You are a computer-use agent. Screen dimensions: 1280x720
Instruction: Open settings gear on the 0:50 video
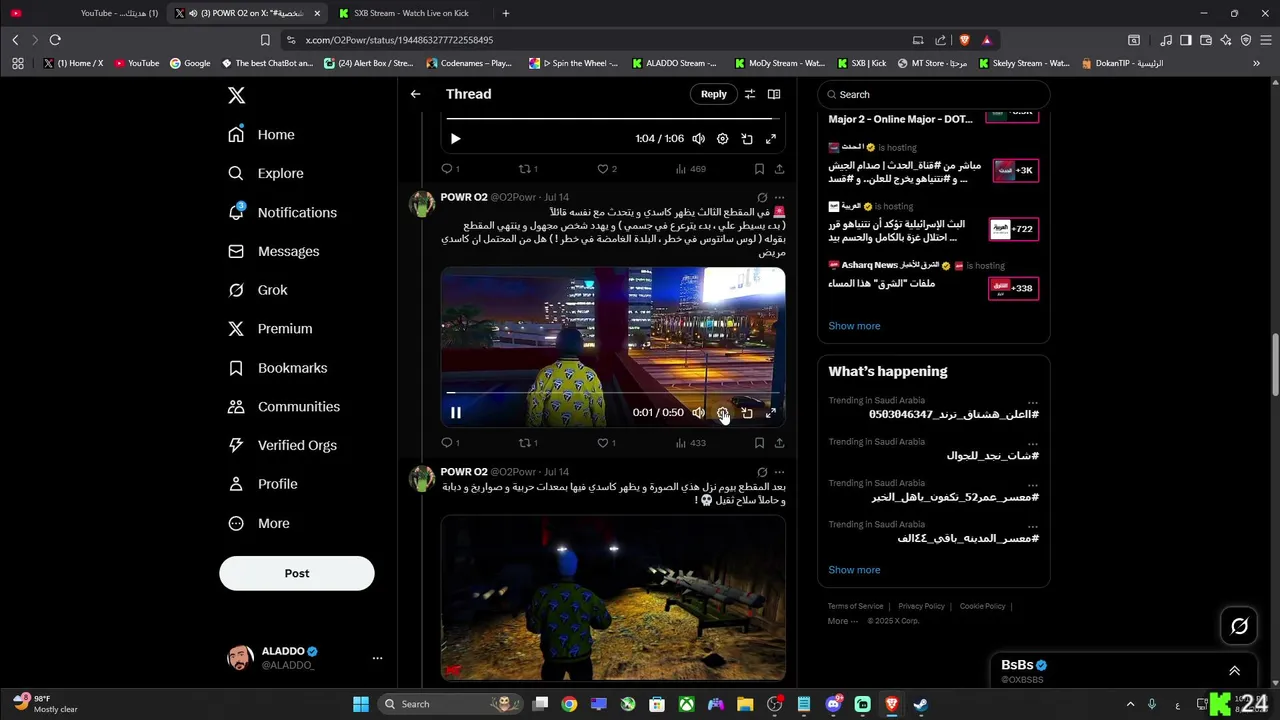[722, 413]
